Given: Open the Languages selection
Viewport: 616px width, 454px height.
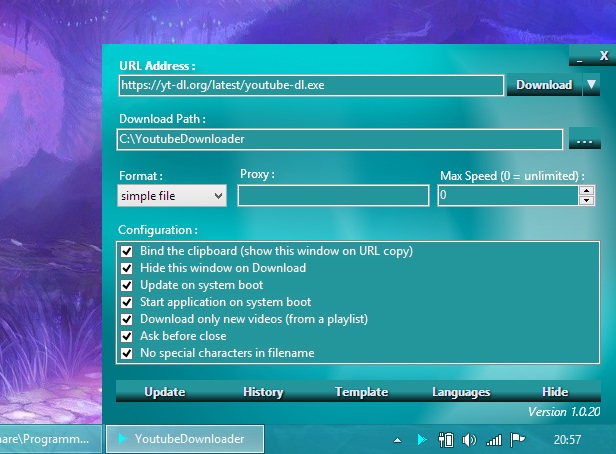Looking at the screenshot, I should [461, 392].
